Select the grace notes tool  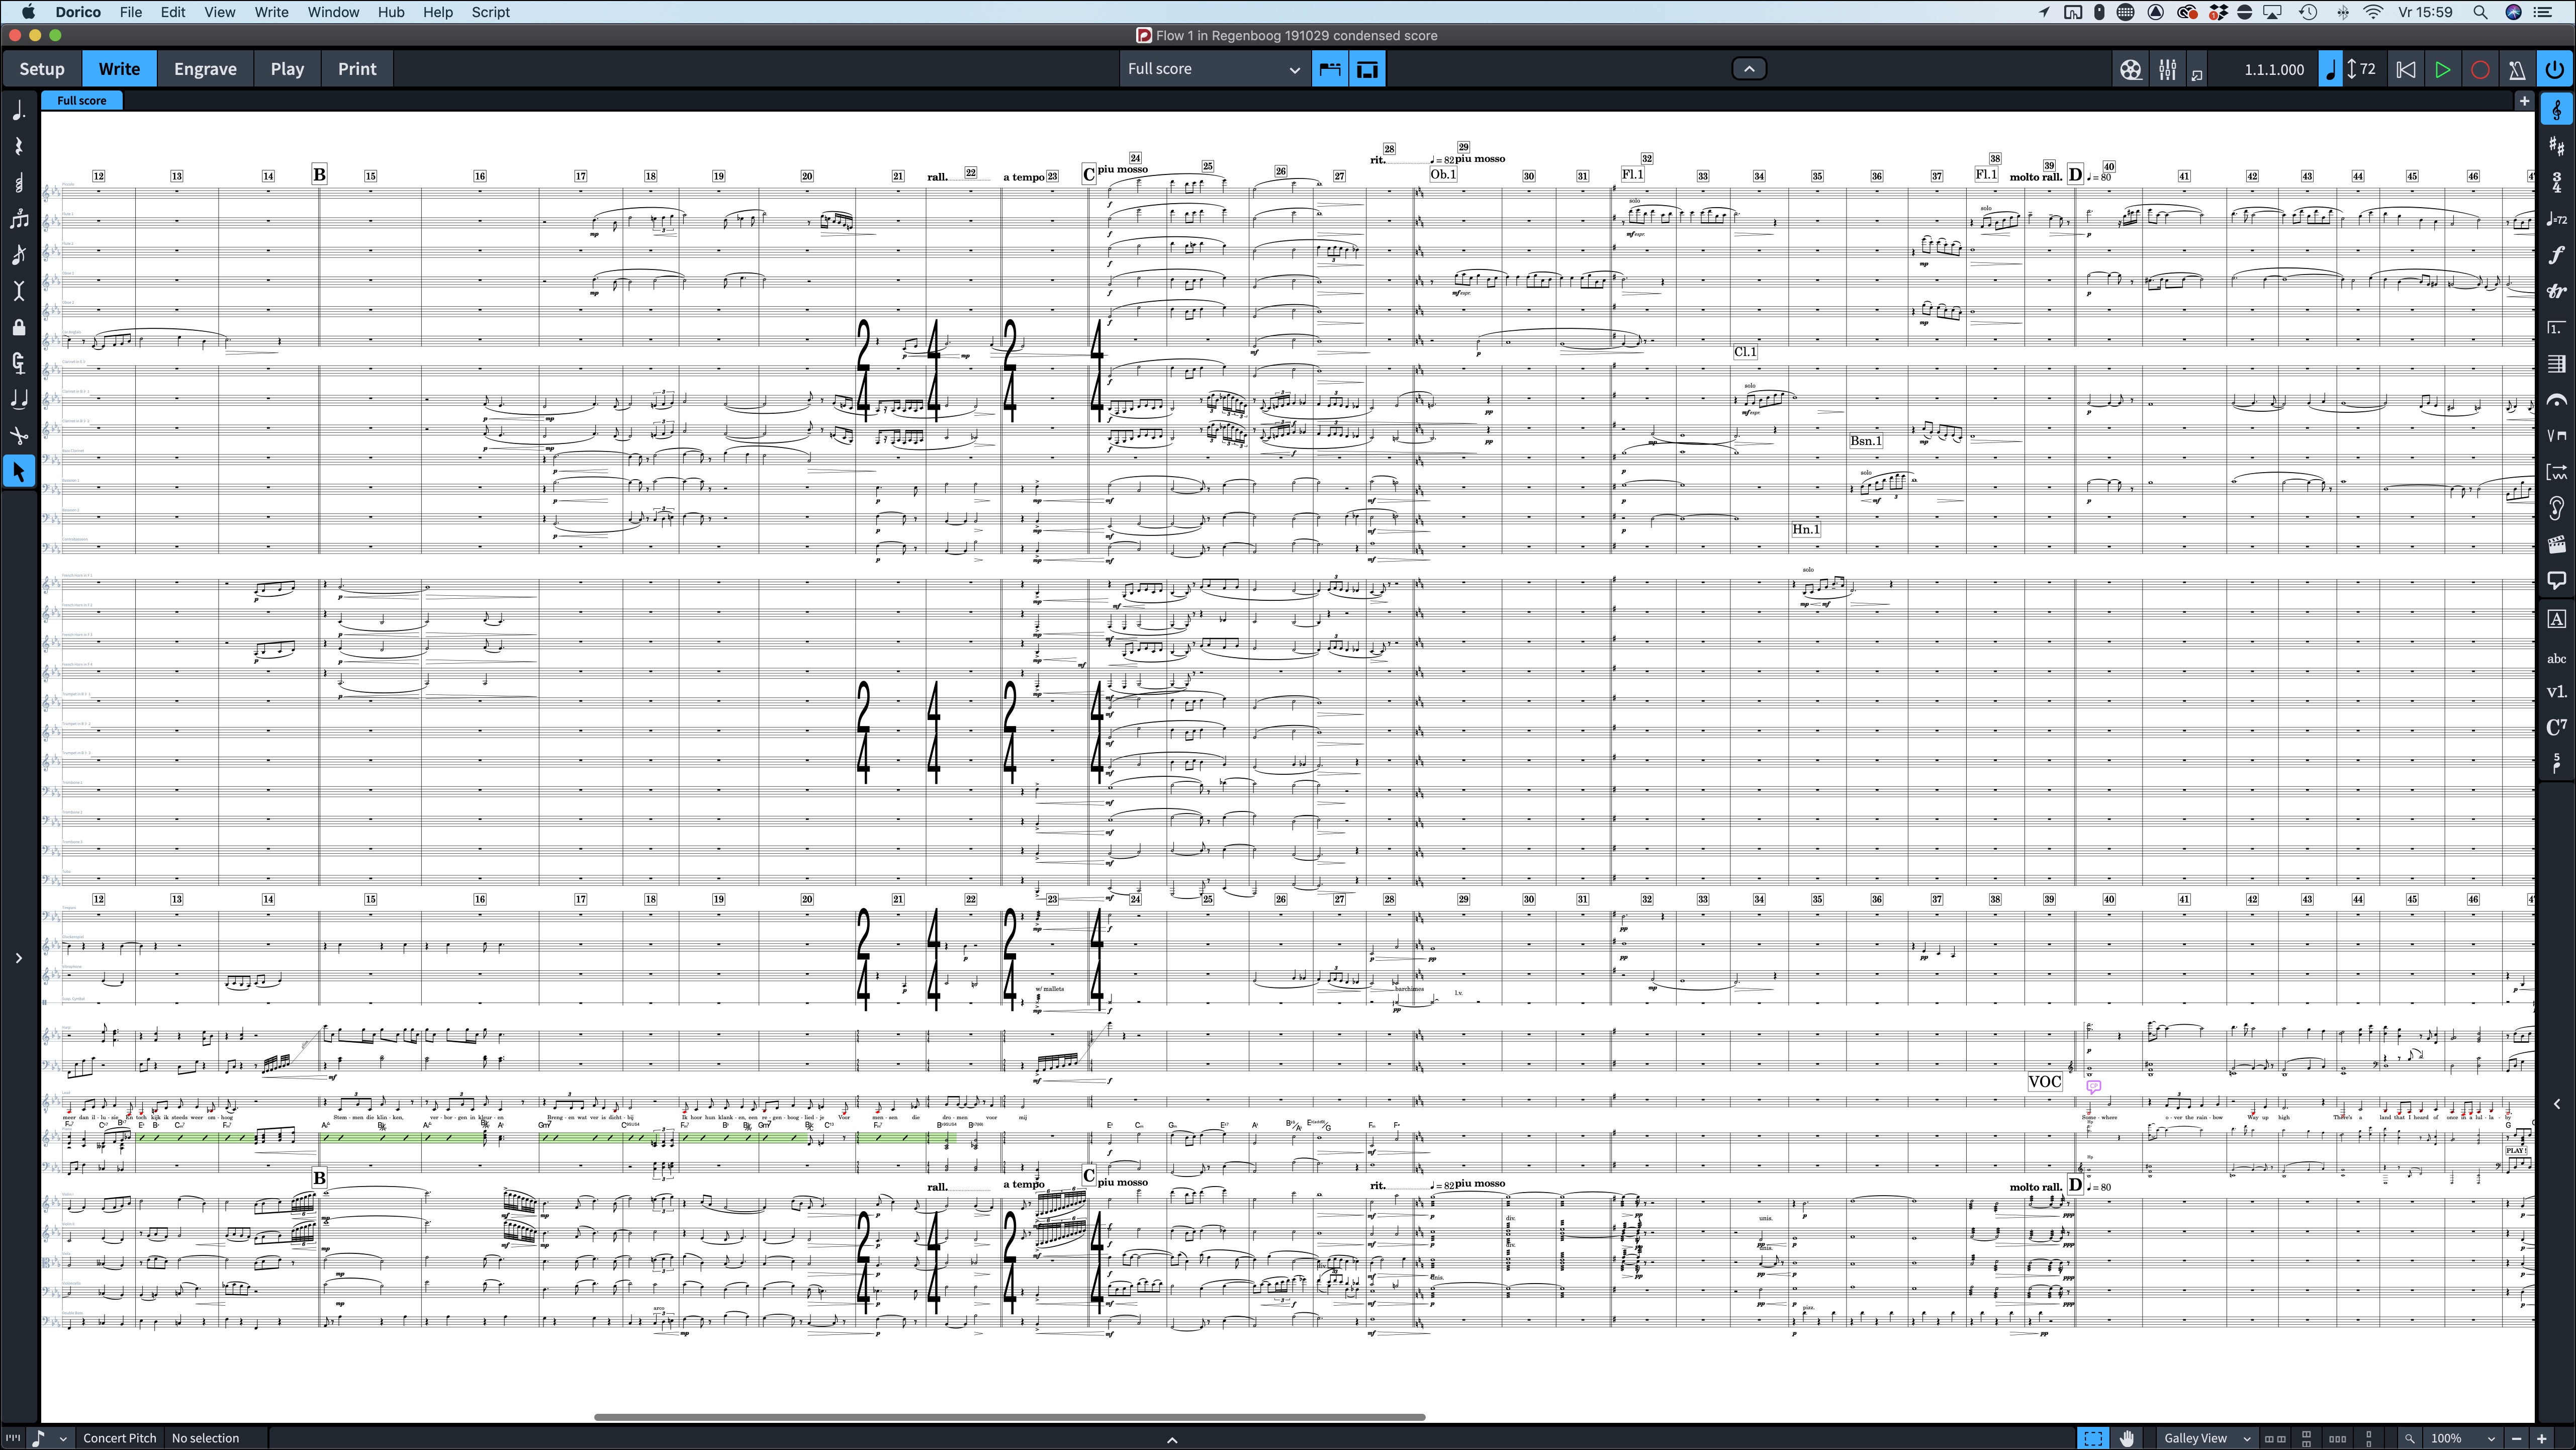pos(19,255)
